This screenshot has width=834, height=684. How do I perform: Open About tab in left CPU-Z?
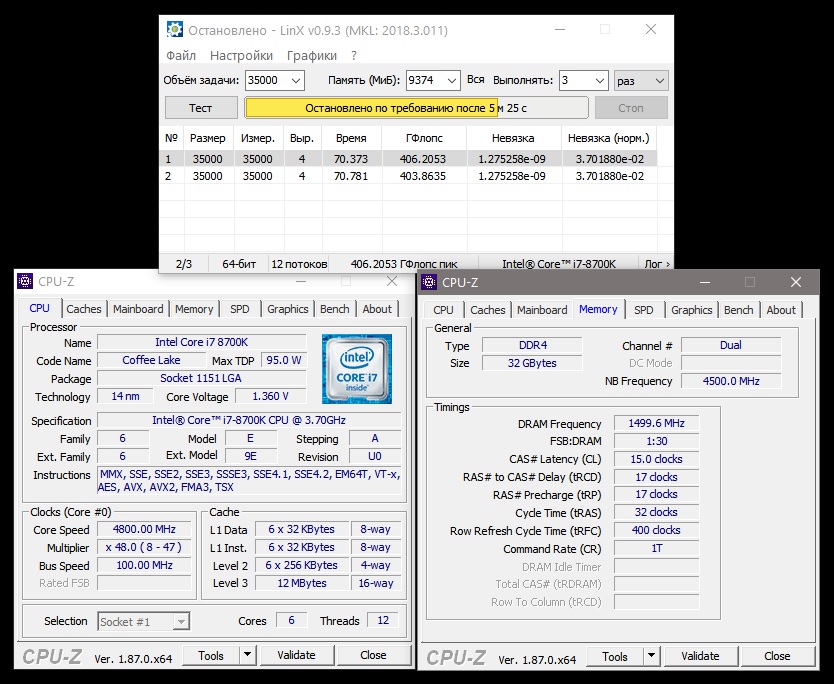(377, 309)
